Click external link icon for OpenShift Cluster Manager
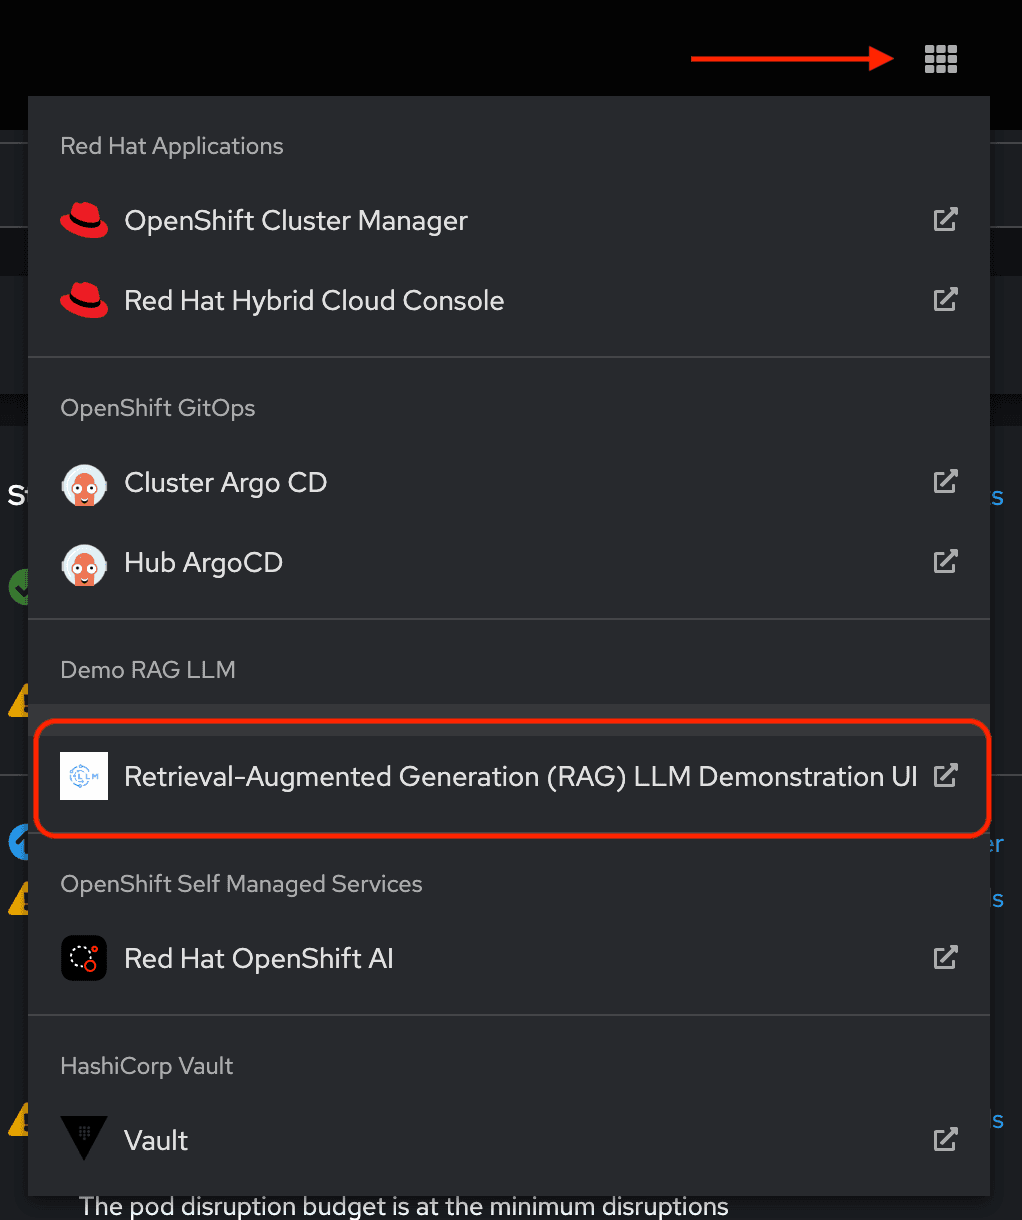 (945, 219)
